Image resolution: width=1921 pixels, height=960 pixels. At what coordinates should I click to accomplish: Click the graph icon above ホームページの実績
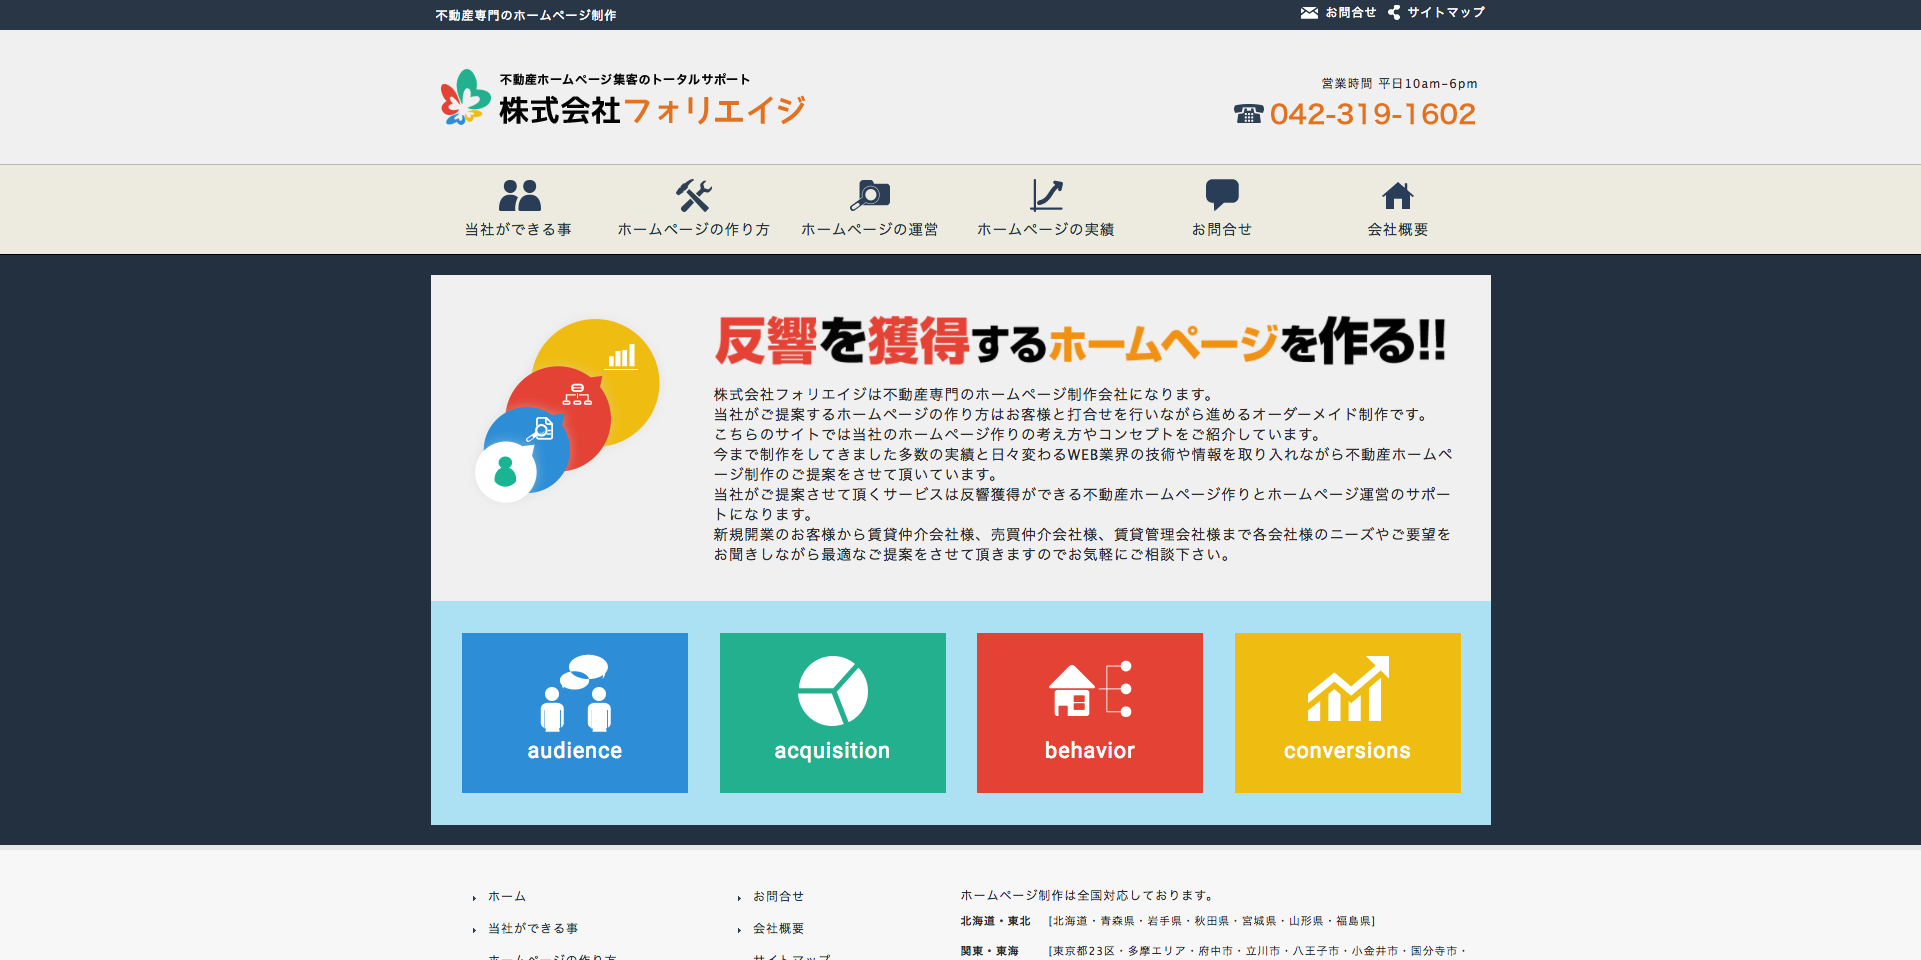[x=1046, y=194]
